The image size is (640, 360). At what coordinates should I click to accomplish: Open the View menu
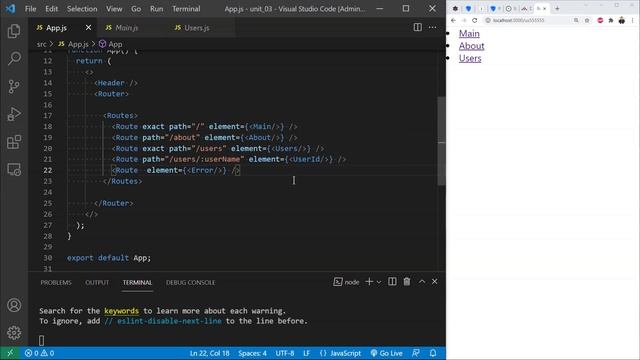click(x=114, y=9)
